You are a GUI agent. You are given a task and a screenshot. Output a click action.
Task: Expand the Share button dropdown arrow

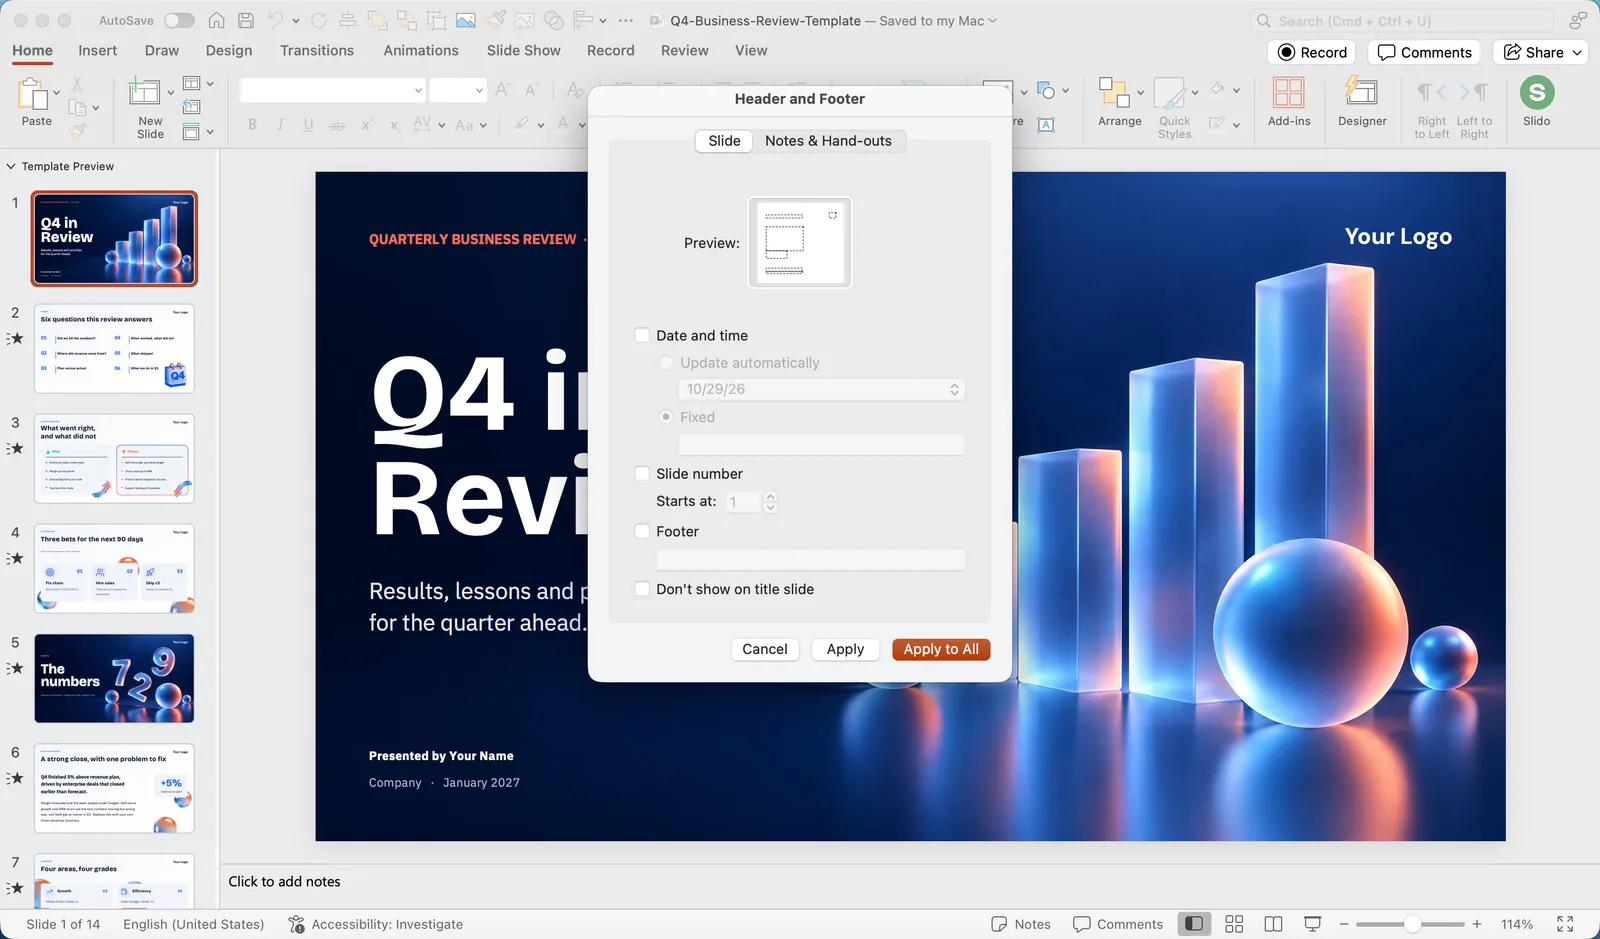click(1578, 52)
